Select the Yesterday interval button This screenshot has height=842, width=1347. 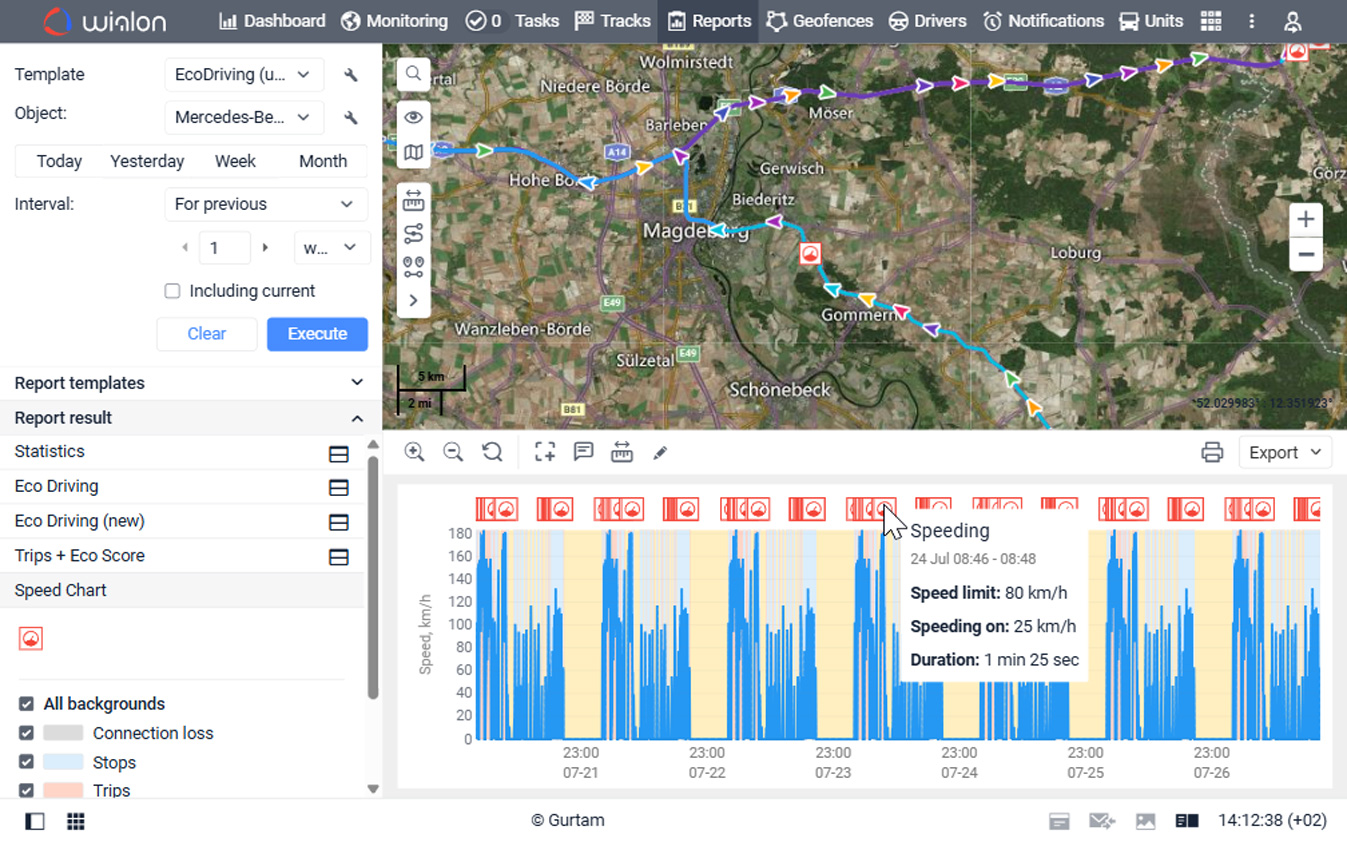tap(147, 161)
